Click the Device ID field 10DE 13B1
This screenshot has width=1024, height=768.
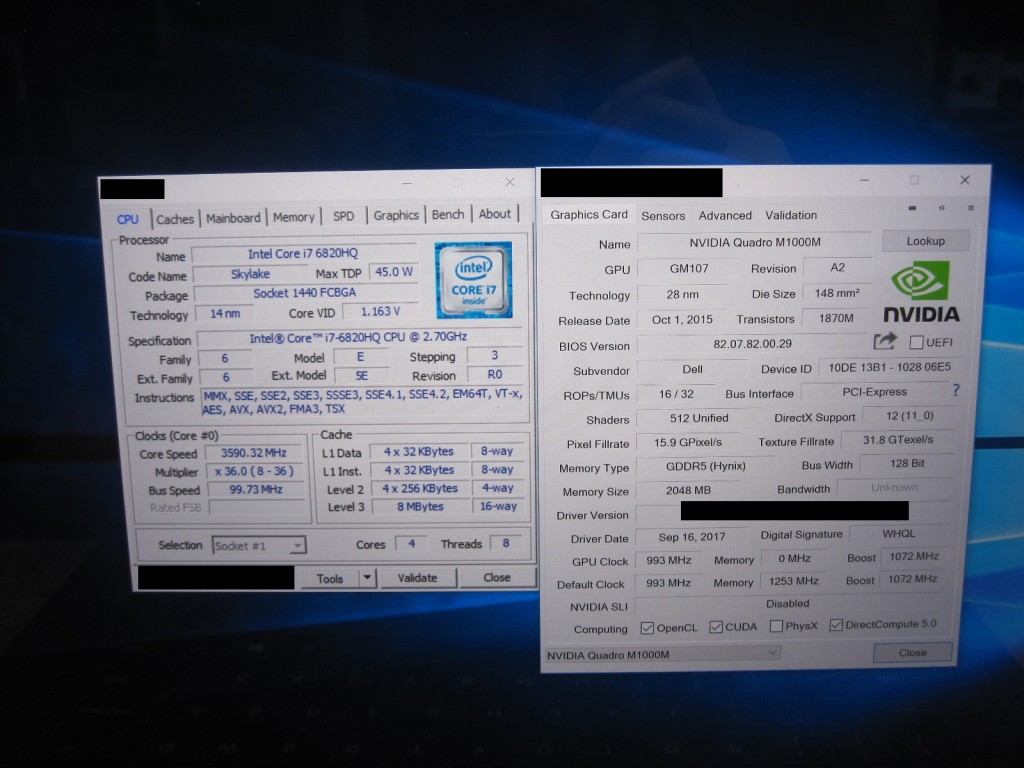(889, 367)
